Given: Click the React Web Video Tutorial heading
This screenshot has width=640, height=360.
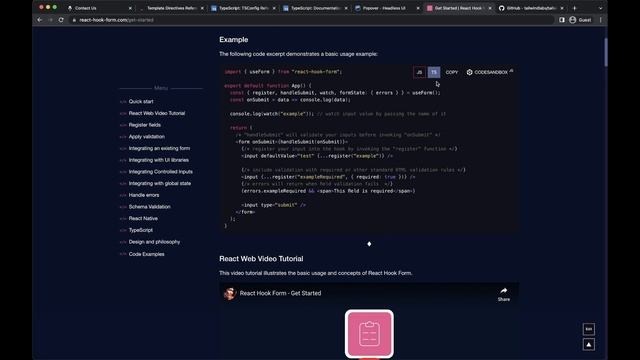Looking at the screenshot, I should (x=261, y=259).
